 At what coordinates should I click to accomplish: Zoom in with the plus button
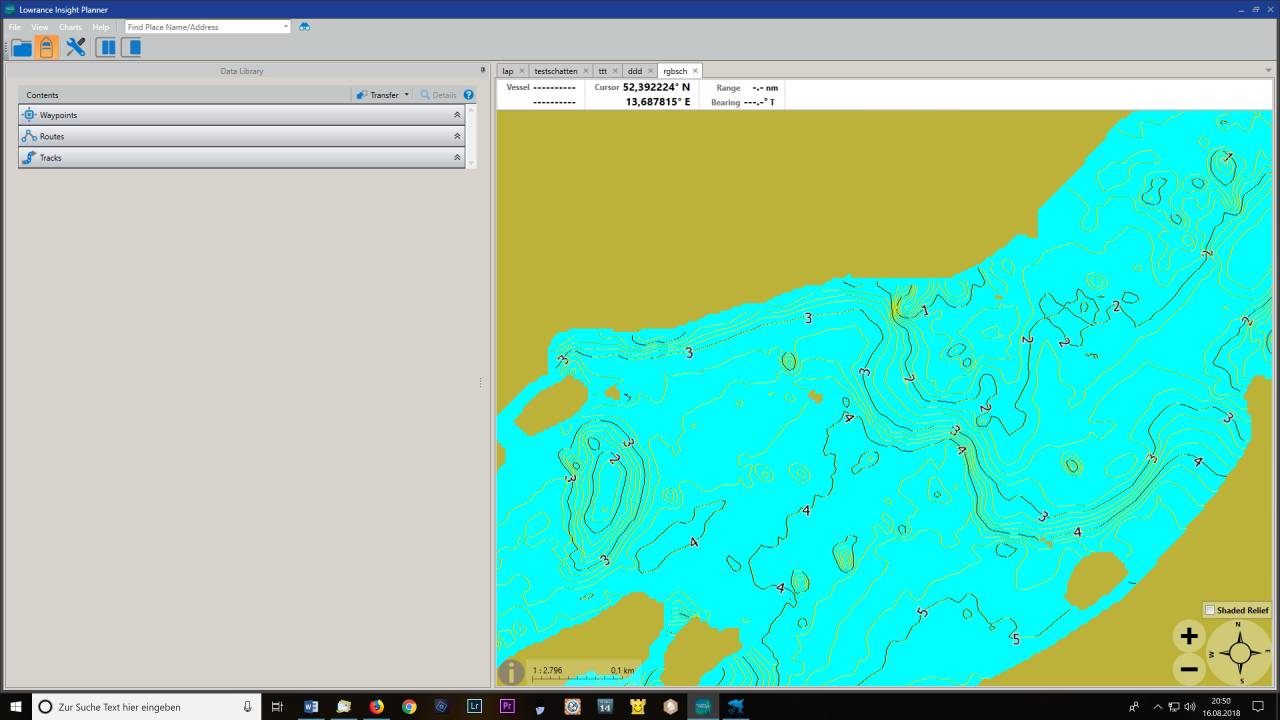(1189, 636)
